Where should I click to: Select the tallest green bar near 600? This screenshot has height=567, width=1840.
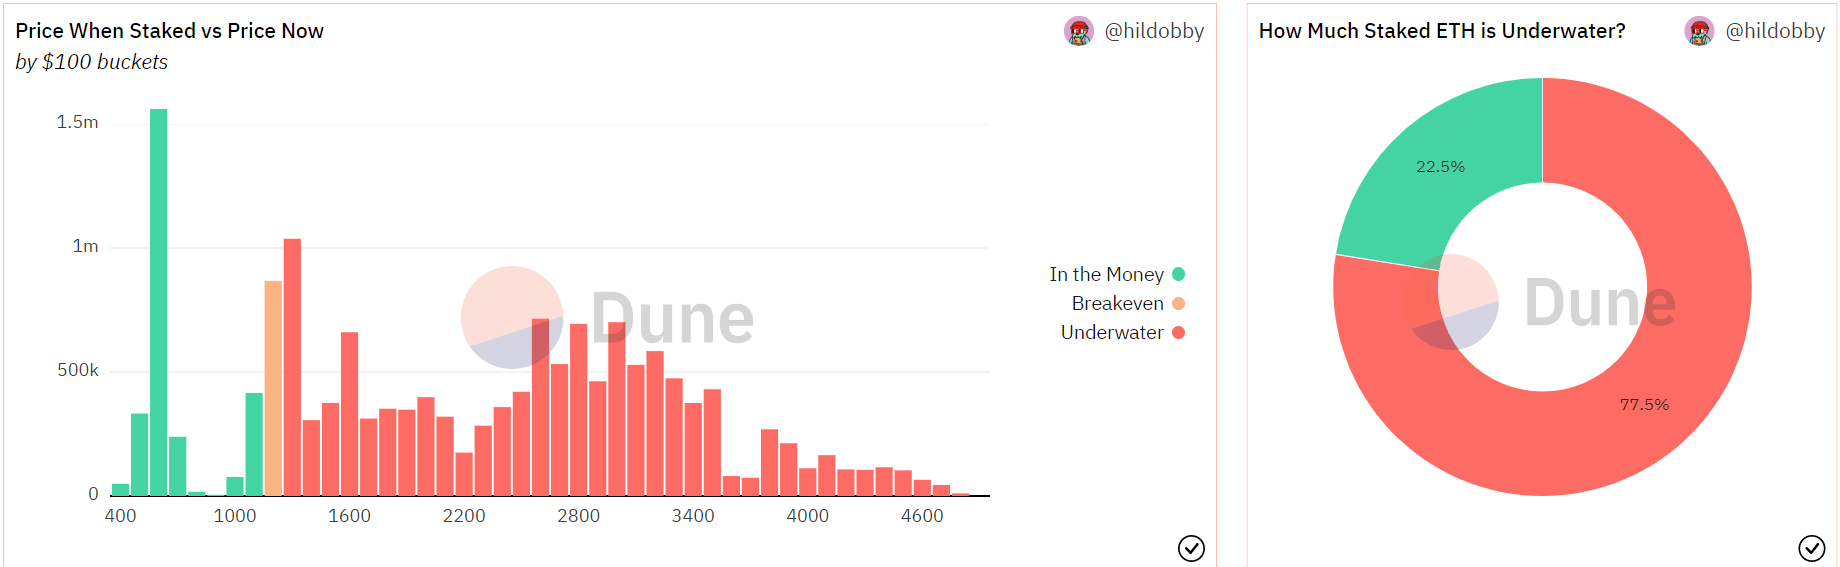pos(159,302)
